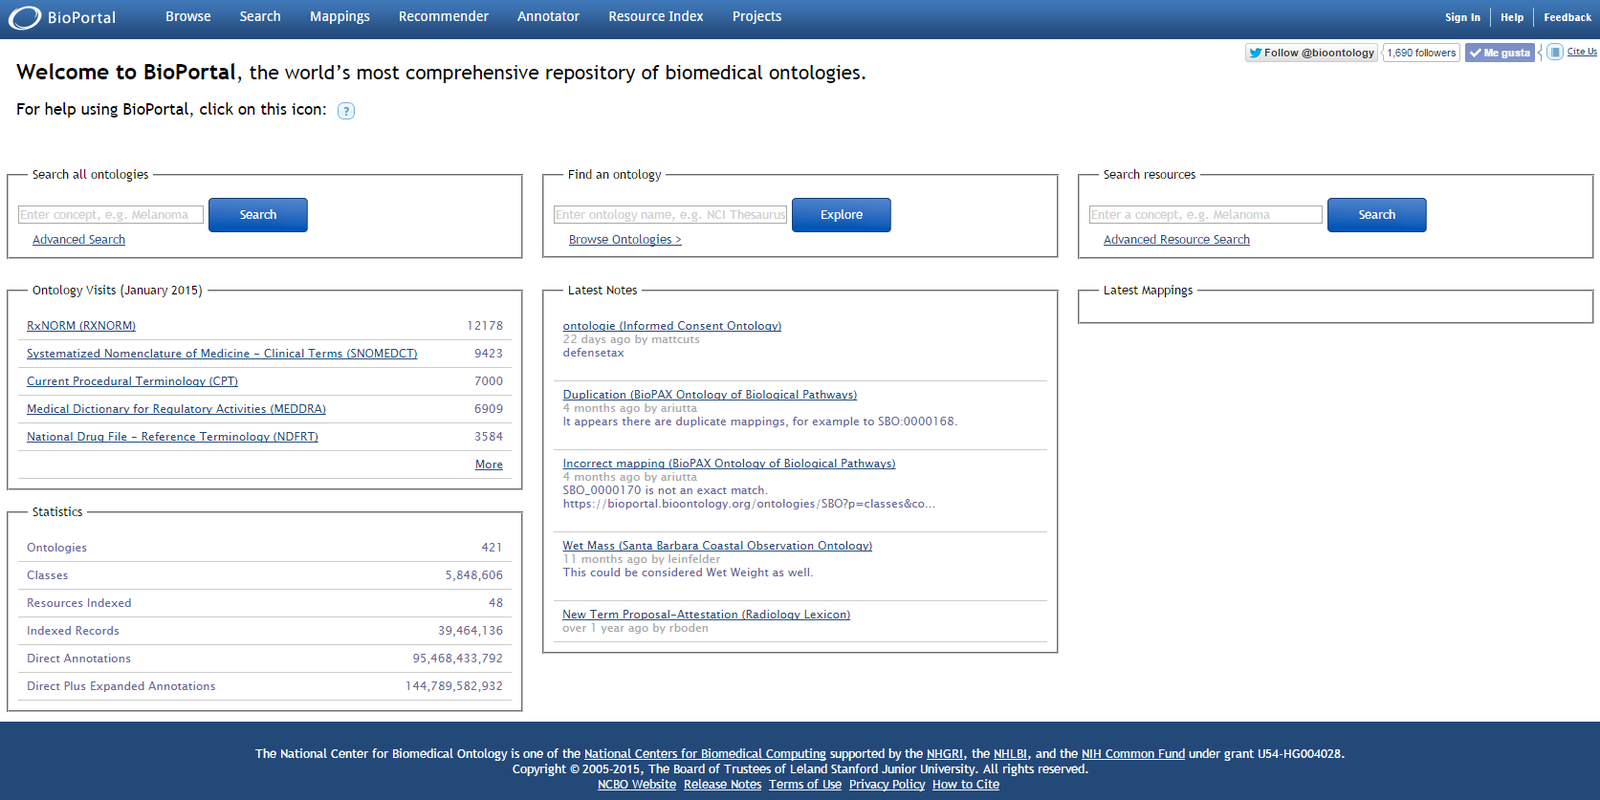View the 1,690 followers count
The height and width of the screenshot is (800, 1600).
pos(1421,53)
